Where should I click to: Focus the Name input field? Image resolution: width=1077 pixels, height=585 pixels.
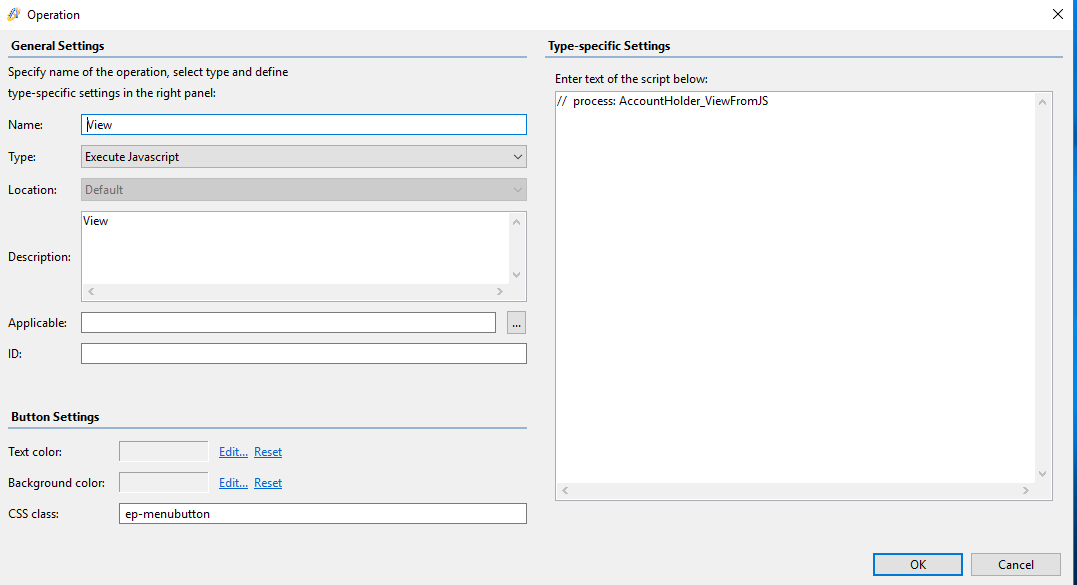pos(304,124)
